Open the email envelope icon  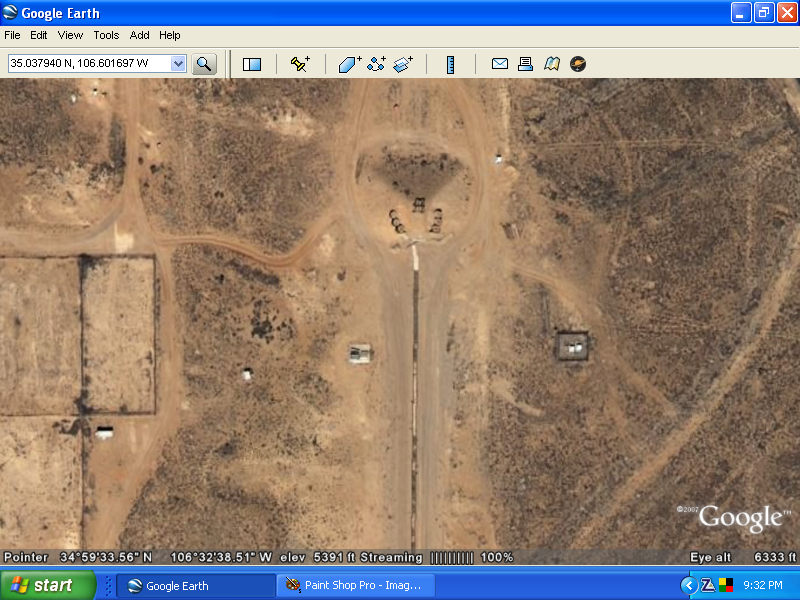(x=499, y=64)
